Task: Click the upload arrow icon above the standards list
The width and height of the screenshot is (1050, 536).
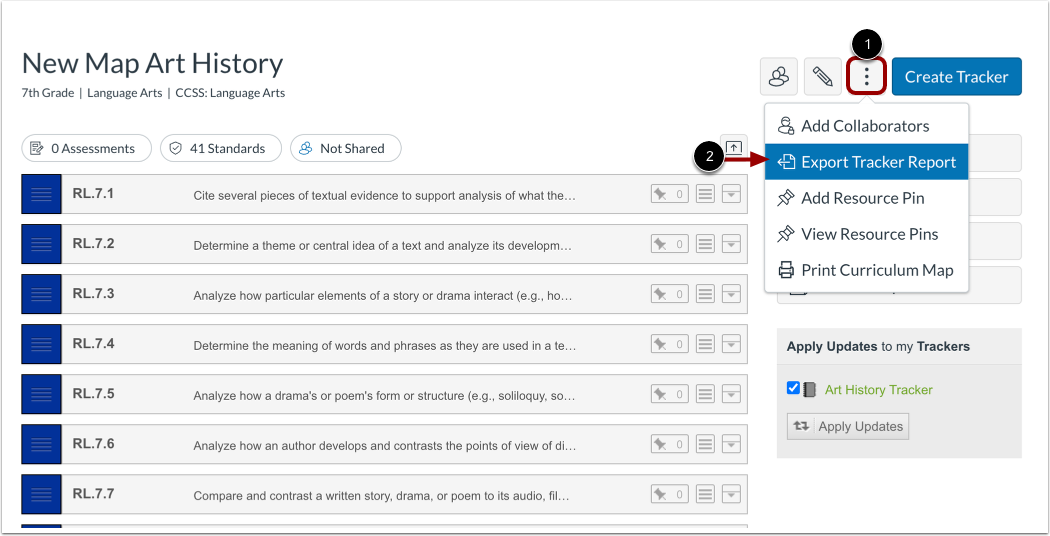Action: point(734,147)
